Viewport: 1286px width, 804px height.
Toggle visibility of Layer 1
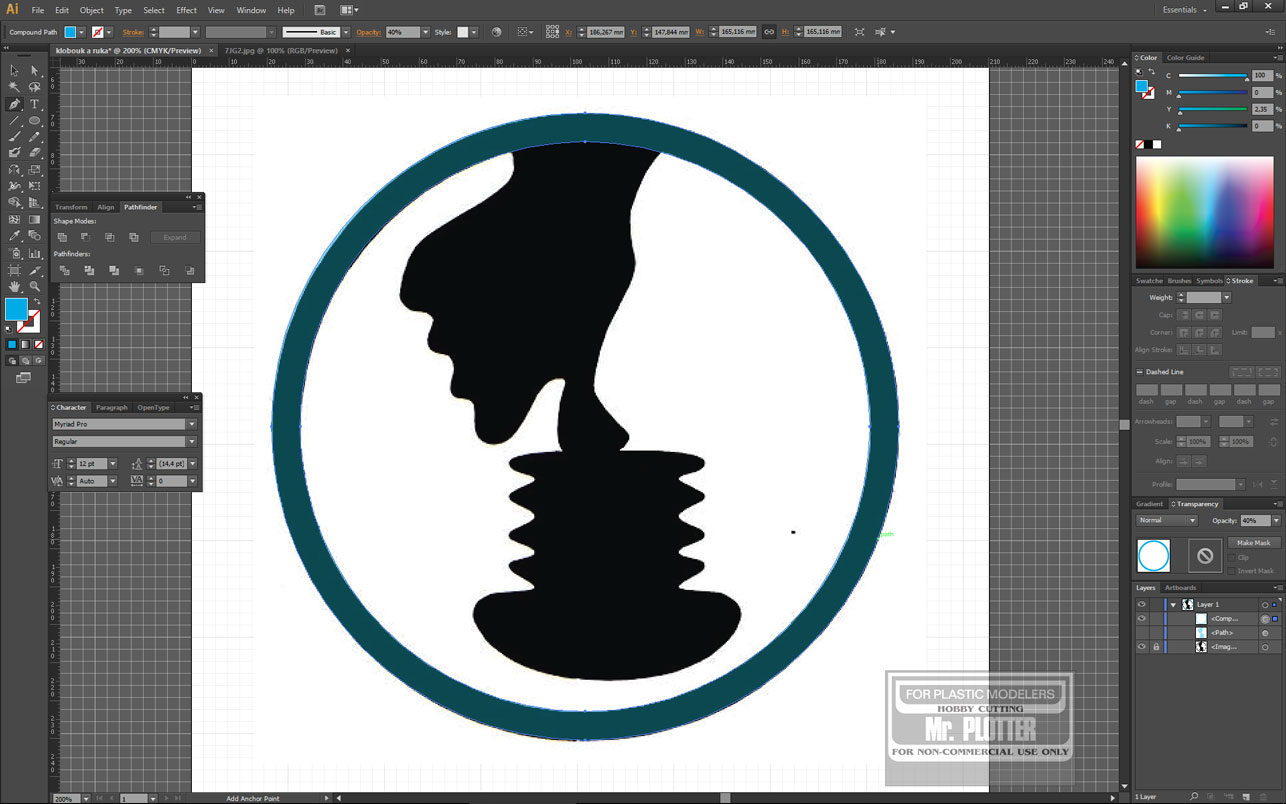(1141, 604)
